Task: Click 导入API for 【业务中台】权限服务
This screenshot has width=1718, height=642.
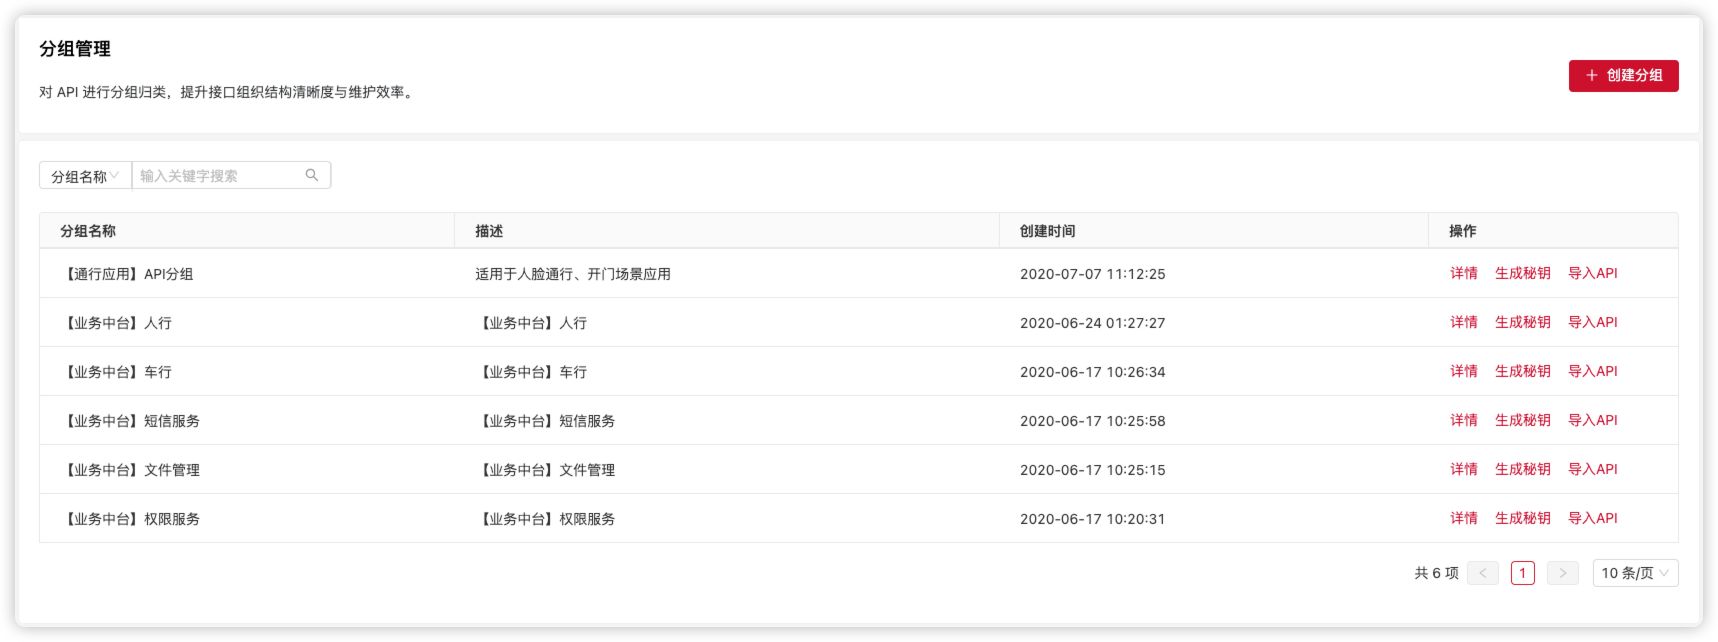Action: pyautogui.click(x=1592, y=518)
